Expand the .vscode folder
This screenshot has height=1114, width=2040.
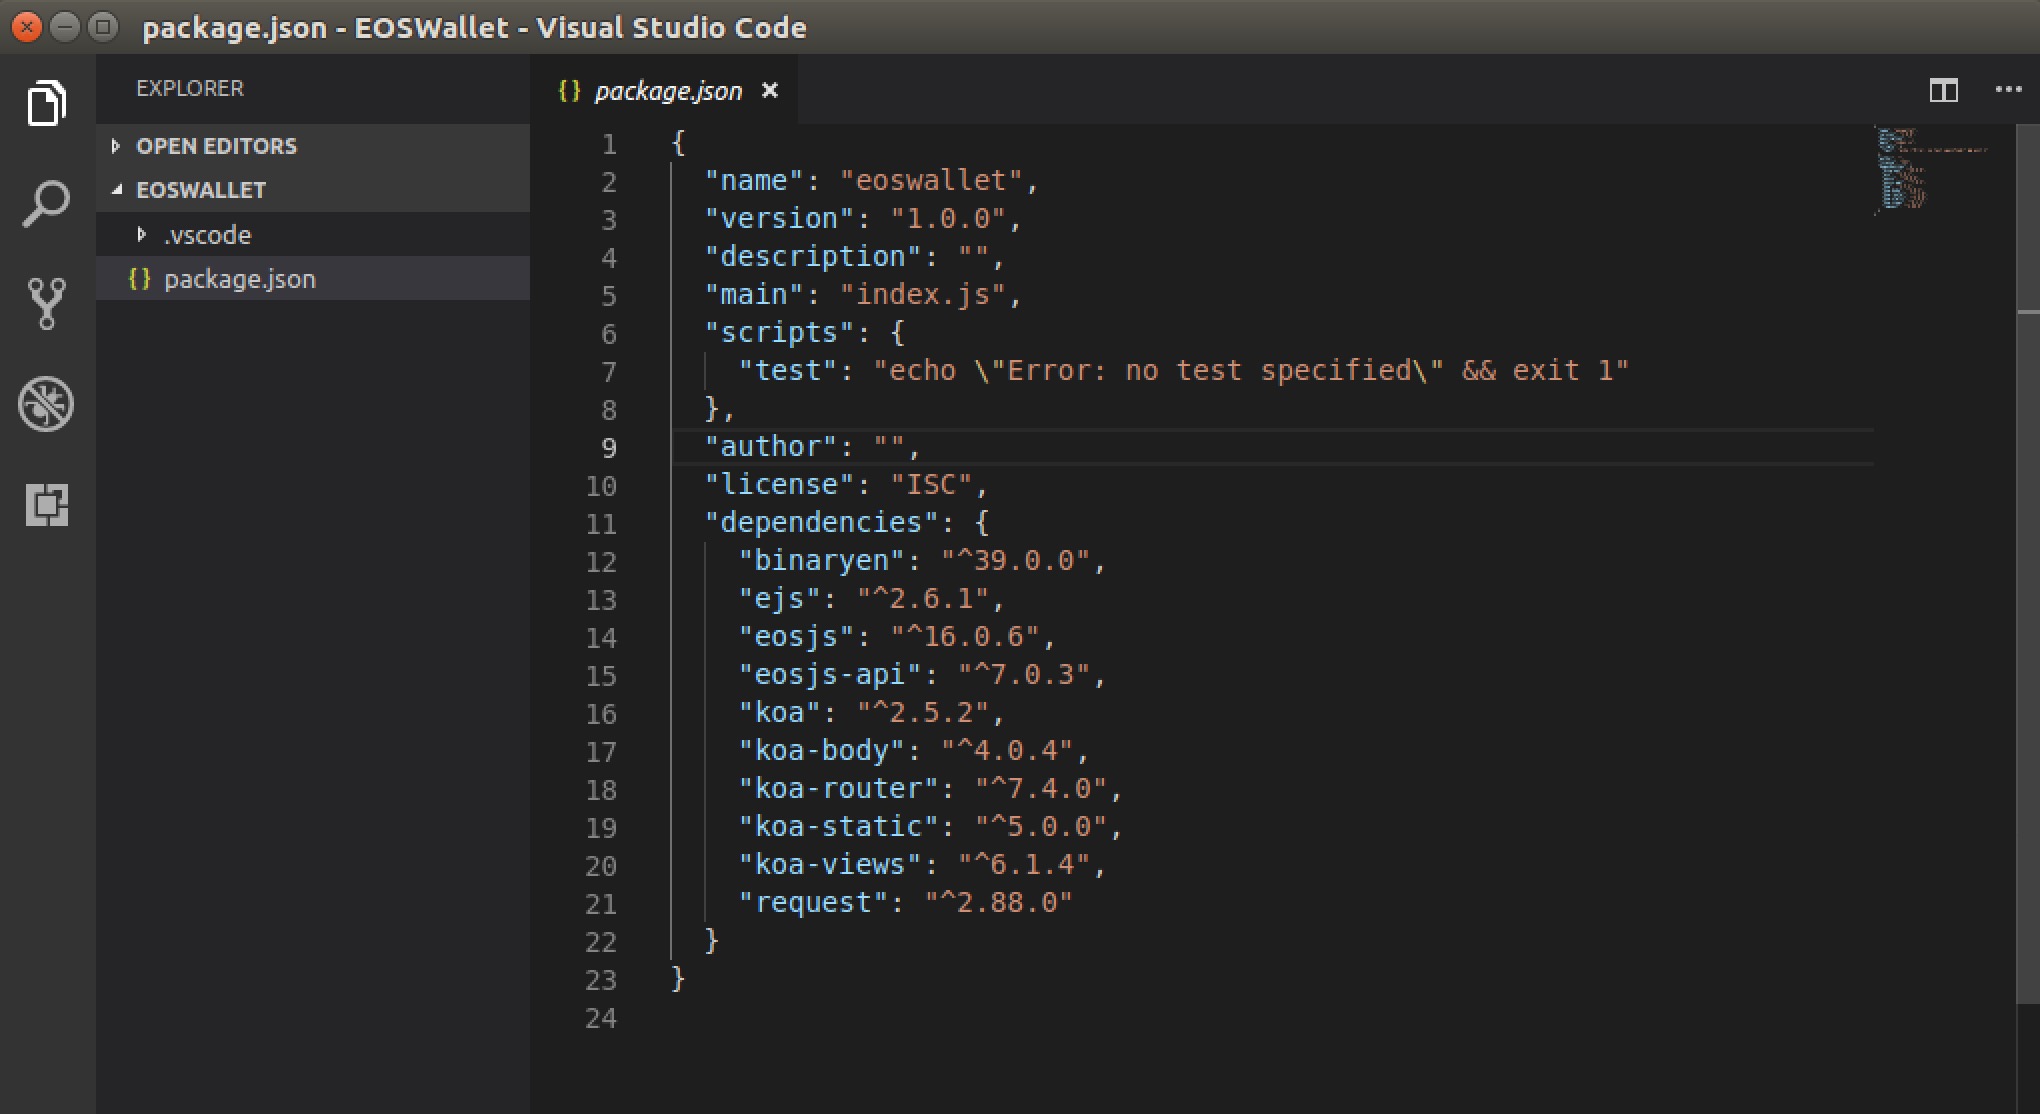pos(313,235)
